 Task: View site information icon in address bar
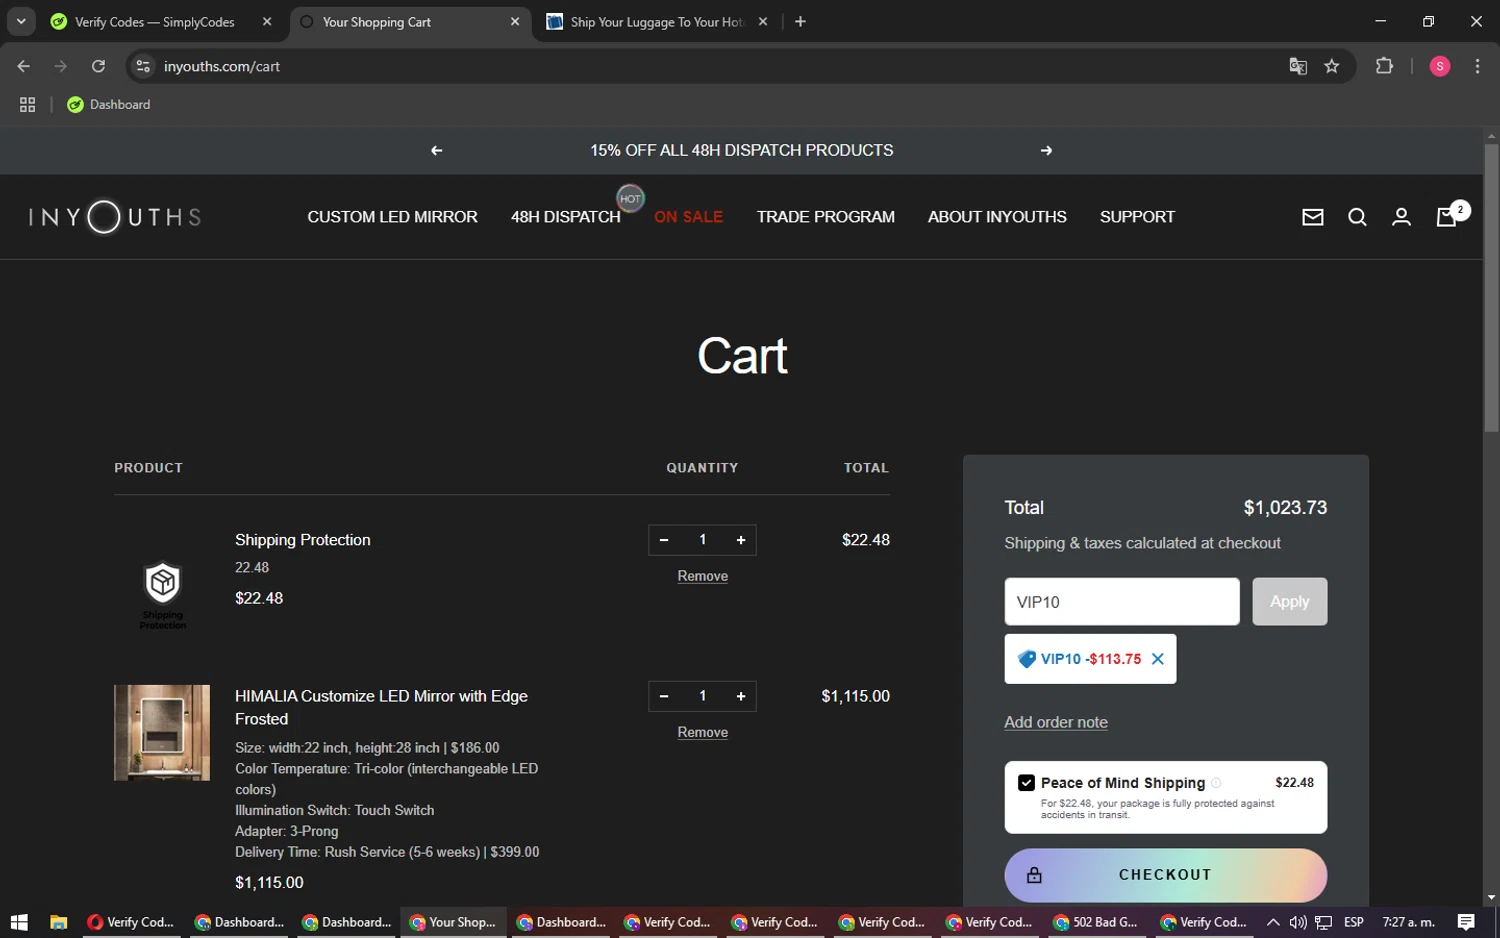point(143,66)
